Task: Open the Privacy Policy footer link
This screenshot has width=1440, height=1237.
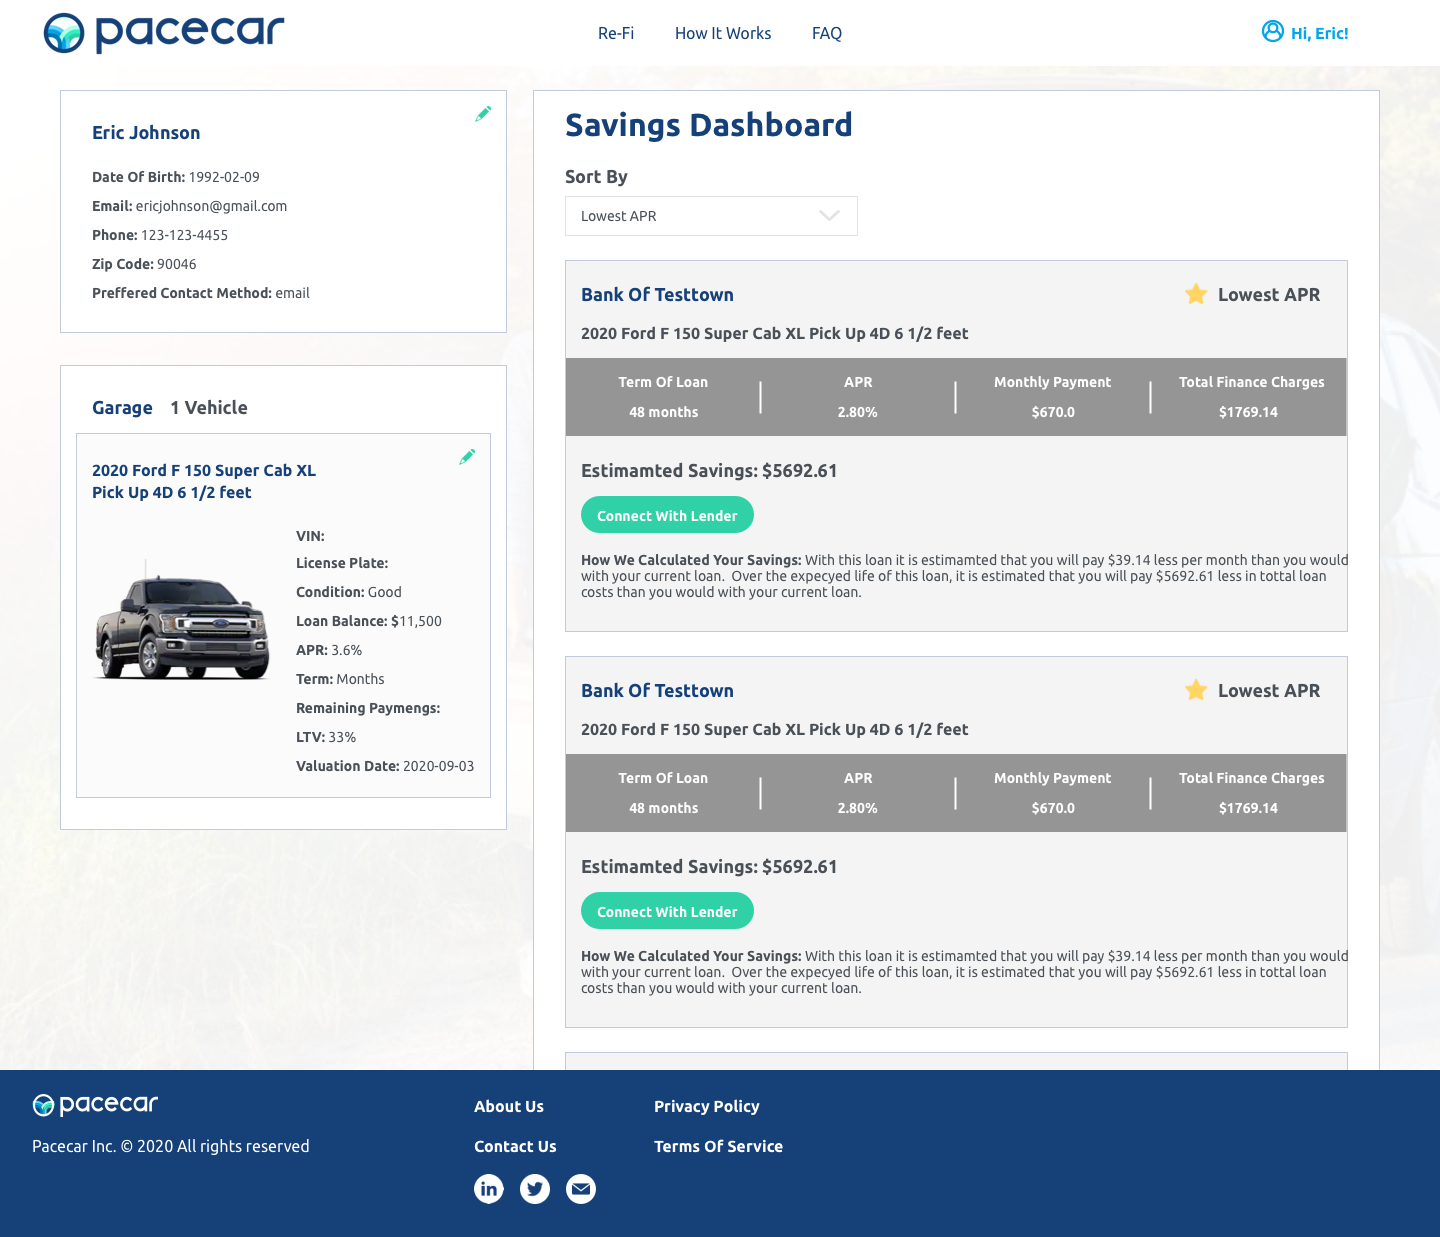Action: pos(707,1106)
